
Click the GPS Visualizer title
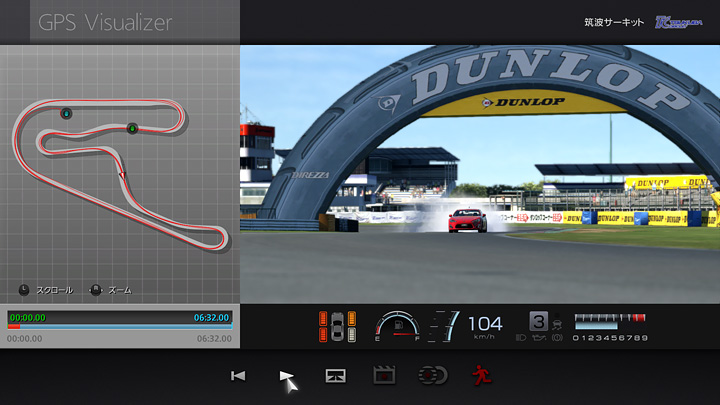click(105, 22)
